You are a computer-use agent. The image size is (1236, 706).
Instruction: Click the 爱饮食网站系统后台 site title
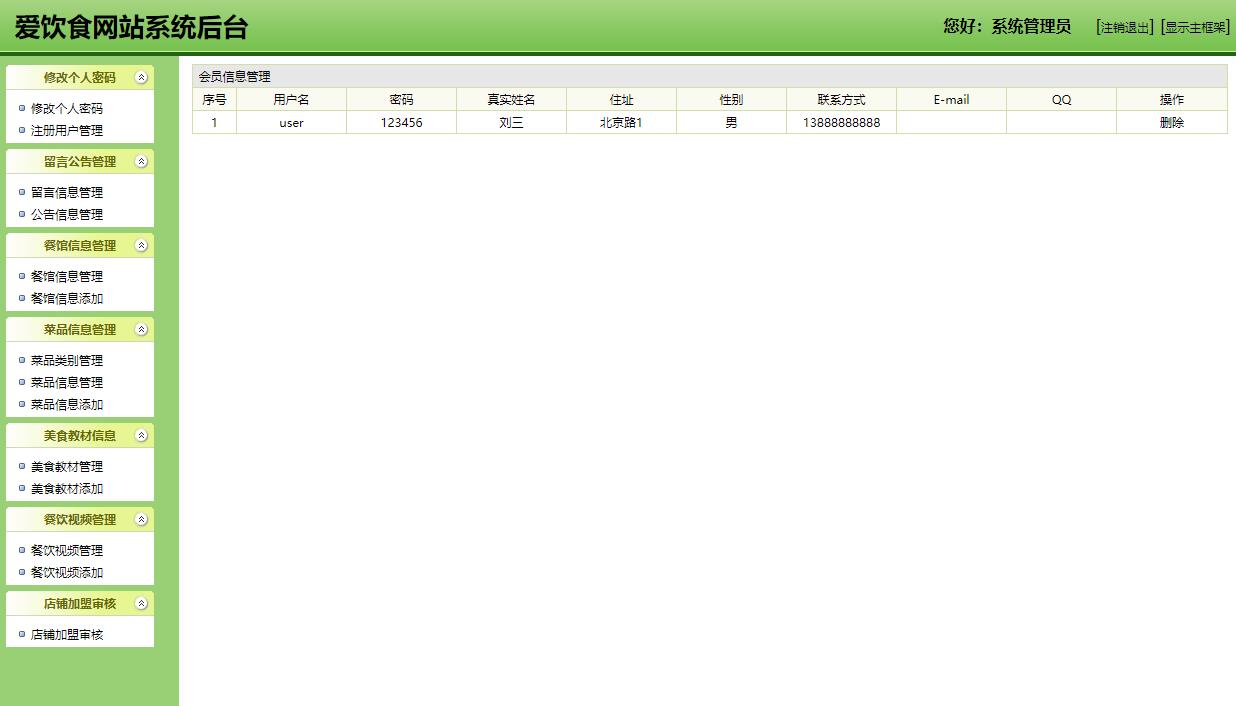131,27
